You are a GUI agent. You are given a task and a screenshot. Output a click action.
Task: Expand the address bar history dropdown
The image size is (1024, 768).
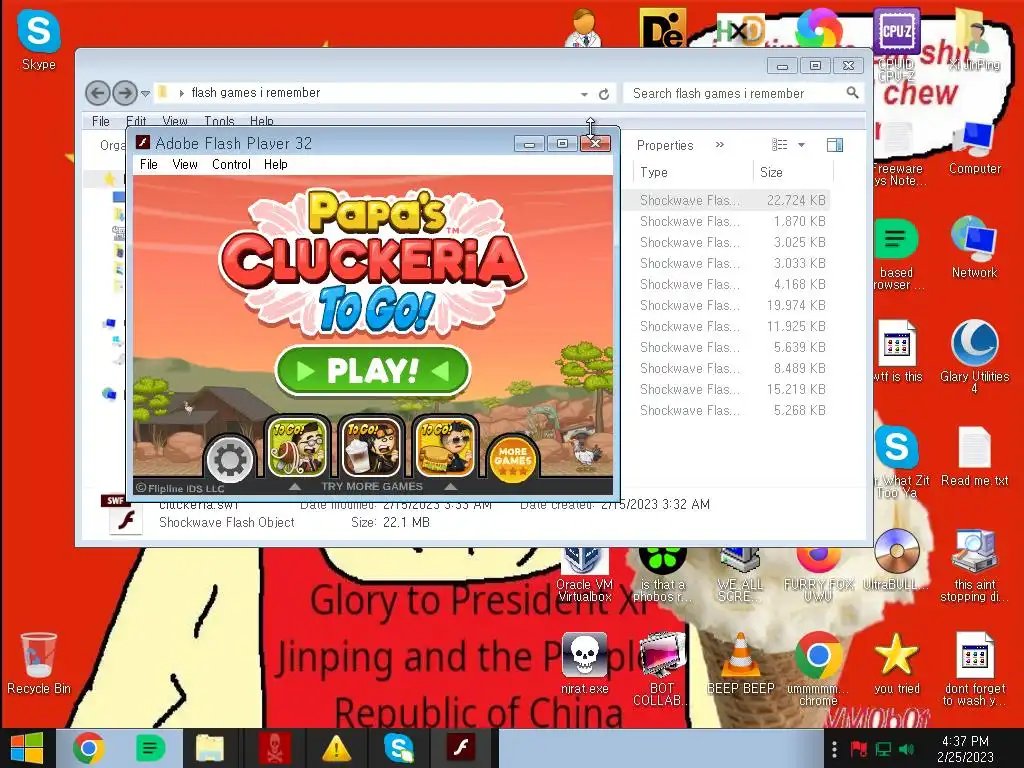coord(584,94)
